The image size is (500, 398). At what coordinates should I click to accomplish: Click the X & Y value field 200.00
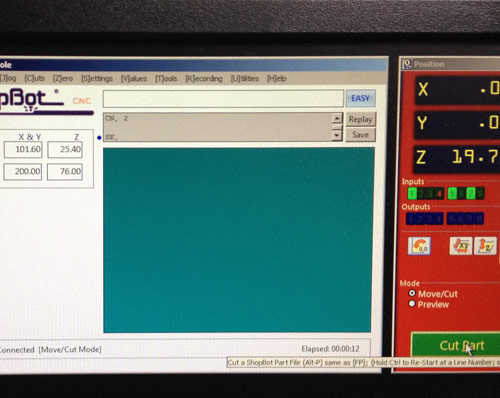23,172
